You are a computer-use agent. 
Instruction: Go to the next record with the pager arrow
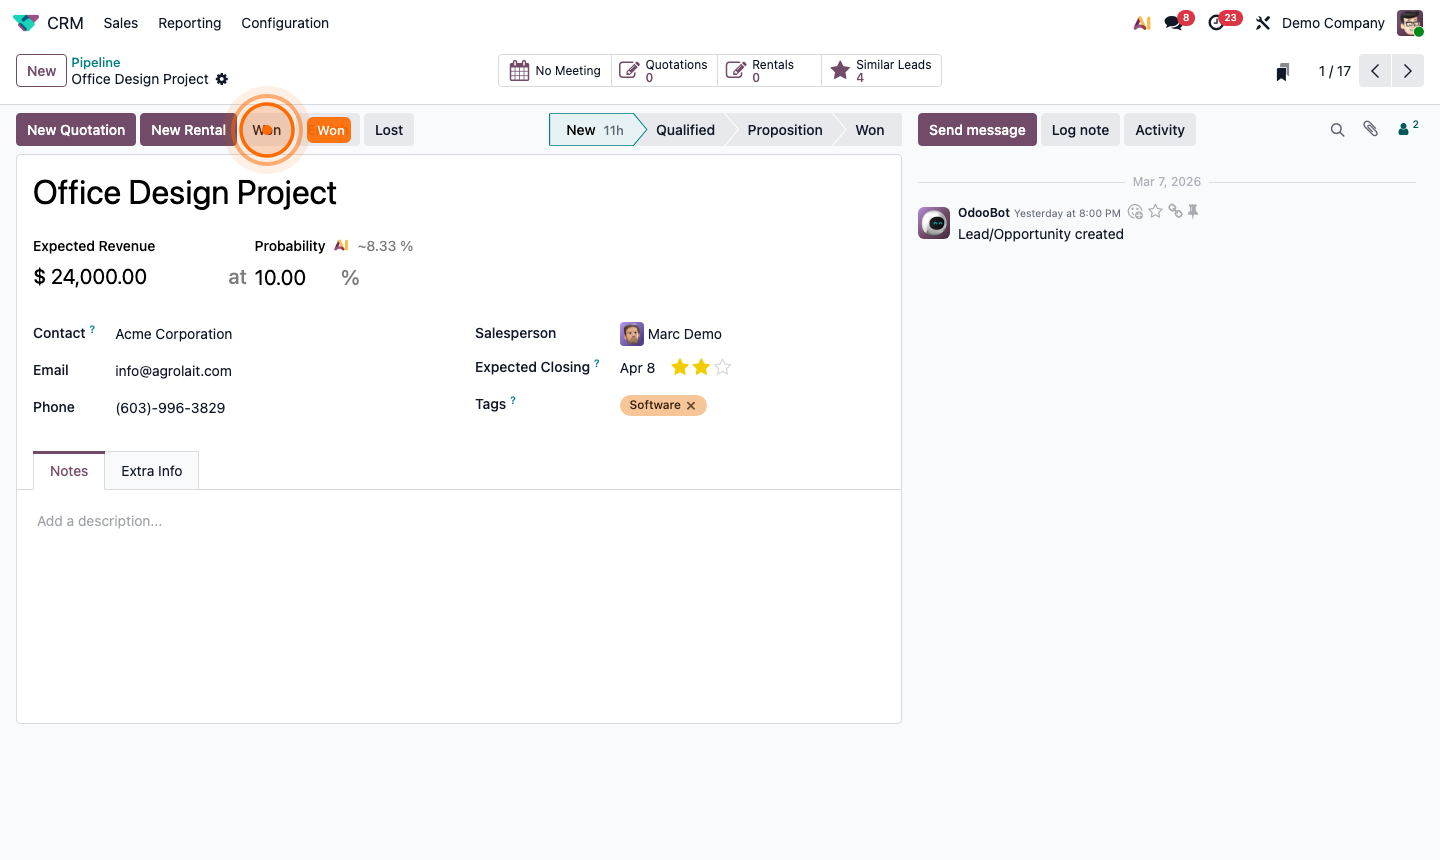1408,70
